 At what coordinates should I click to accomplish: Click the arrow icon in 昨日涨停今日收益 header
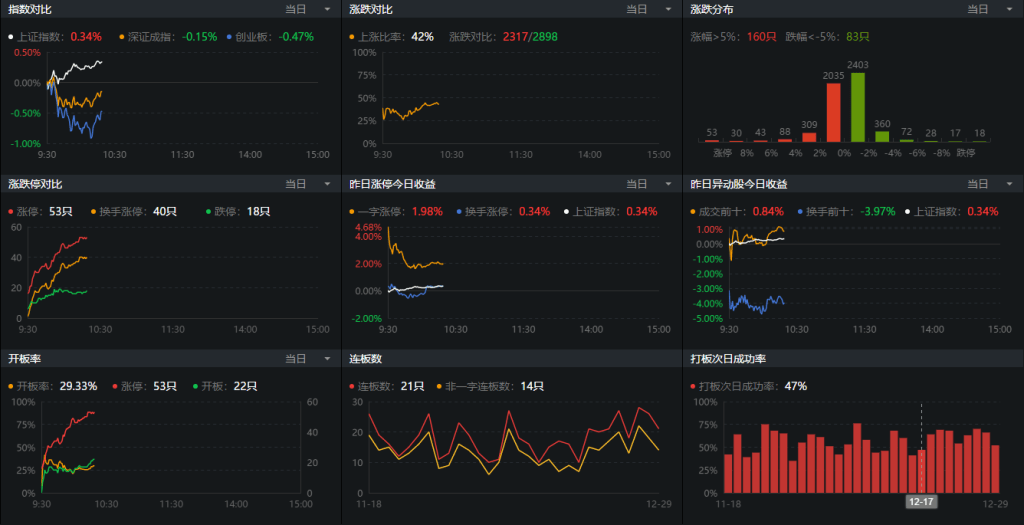tap(667, 184)
